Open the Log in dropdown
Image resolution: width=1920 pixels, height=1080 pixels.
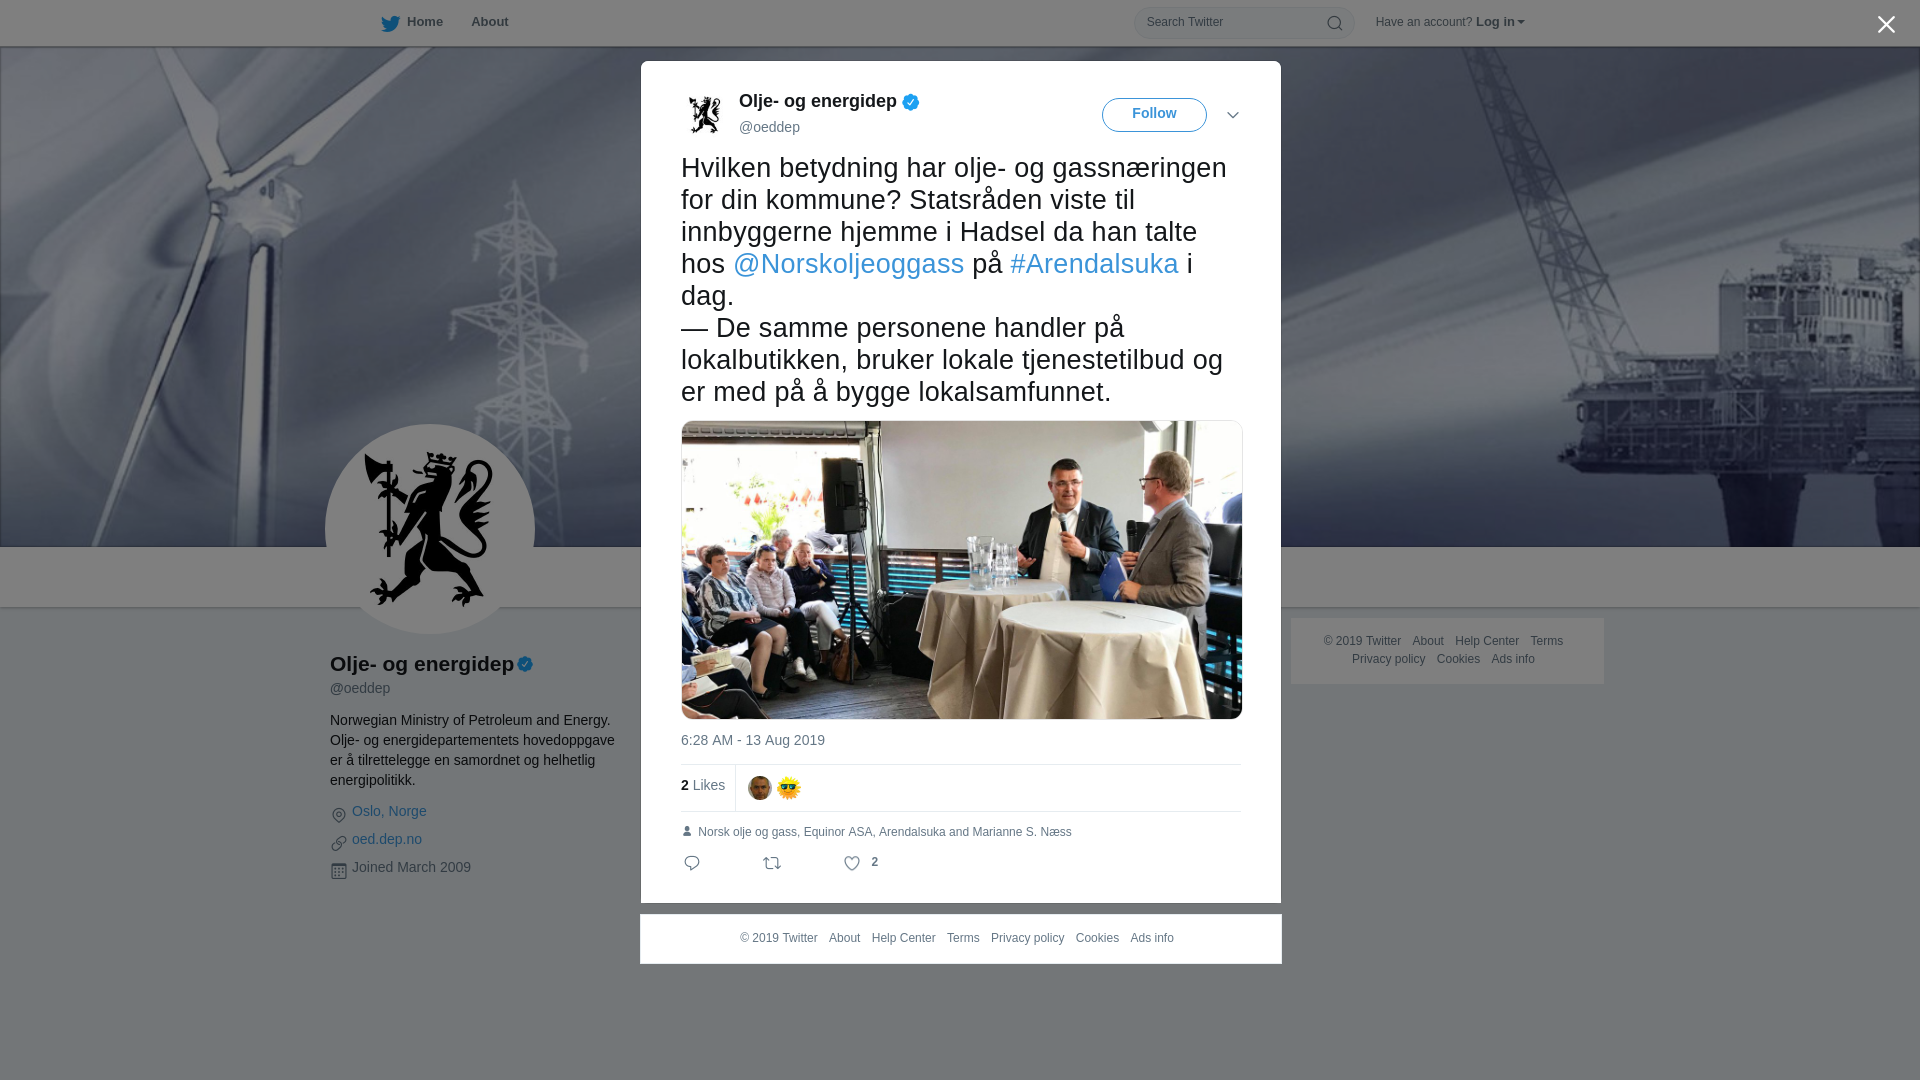(x=1500, y=22)
